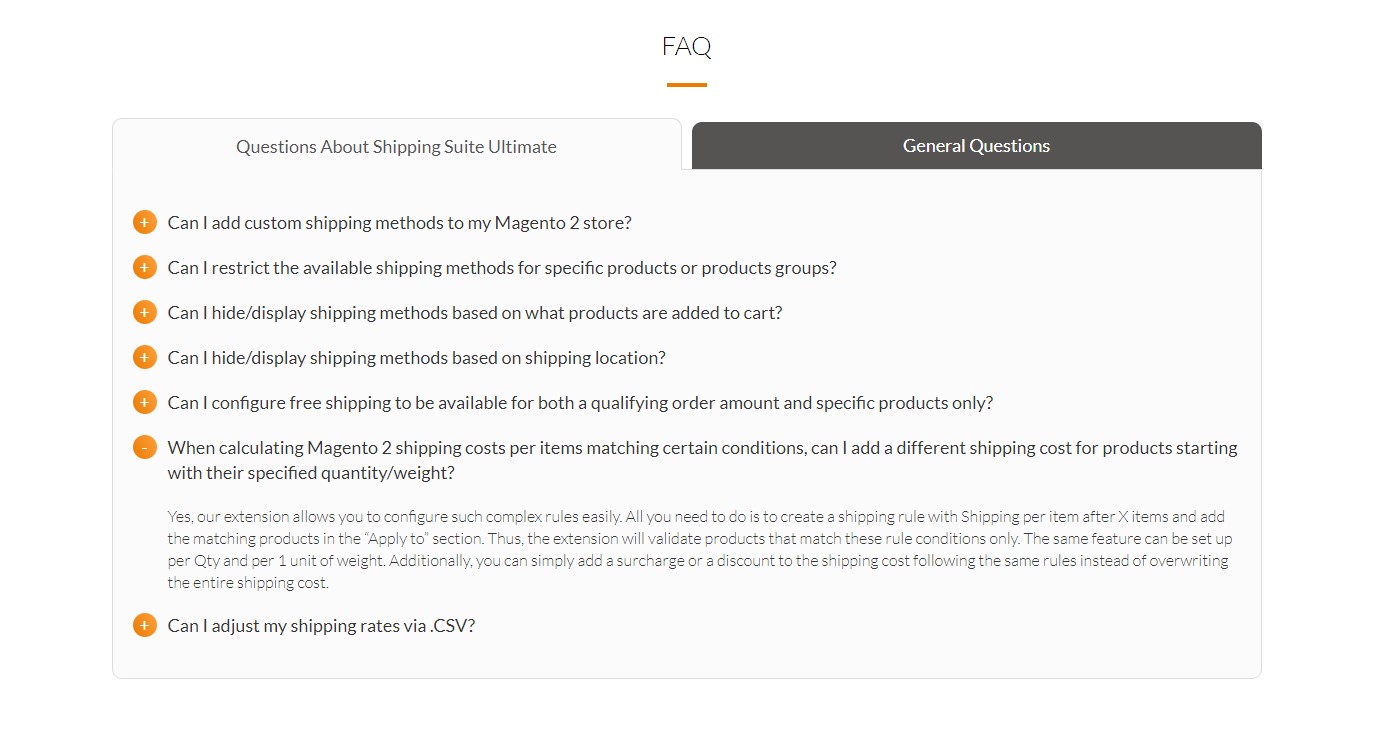Collapse the per-item shipping cost quantity/weight question
The width and height of the screenshot is (1392, 735).
[702, 460]
